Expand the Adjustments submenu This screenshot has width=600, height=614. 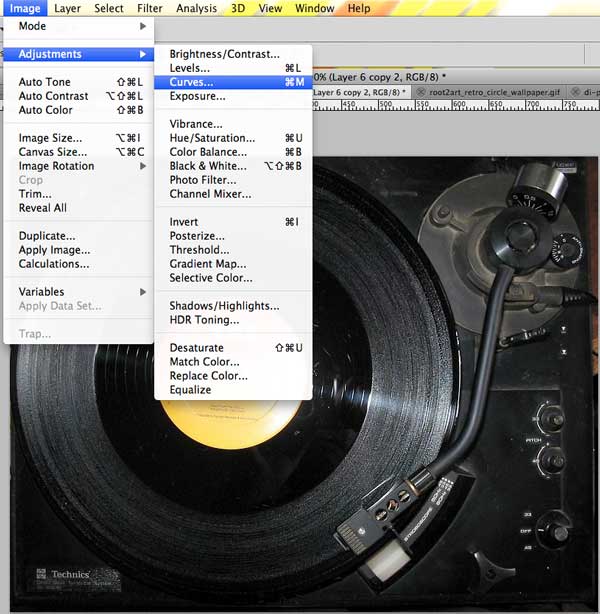(x=79, y=54)
